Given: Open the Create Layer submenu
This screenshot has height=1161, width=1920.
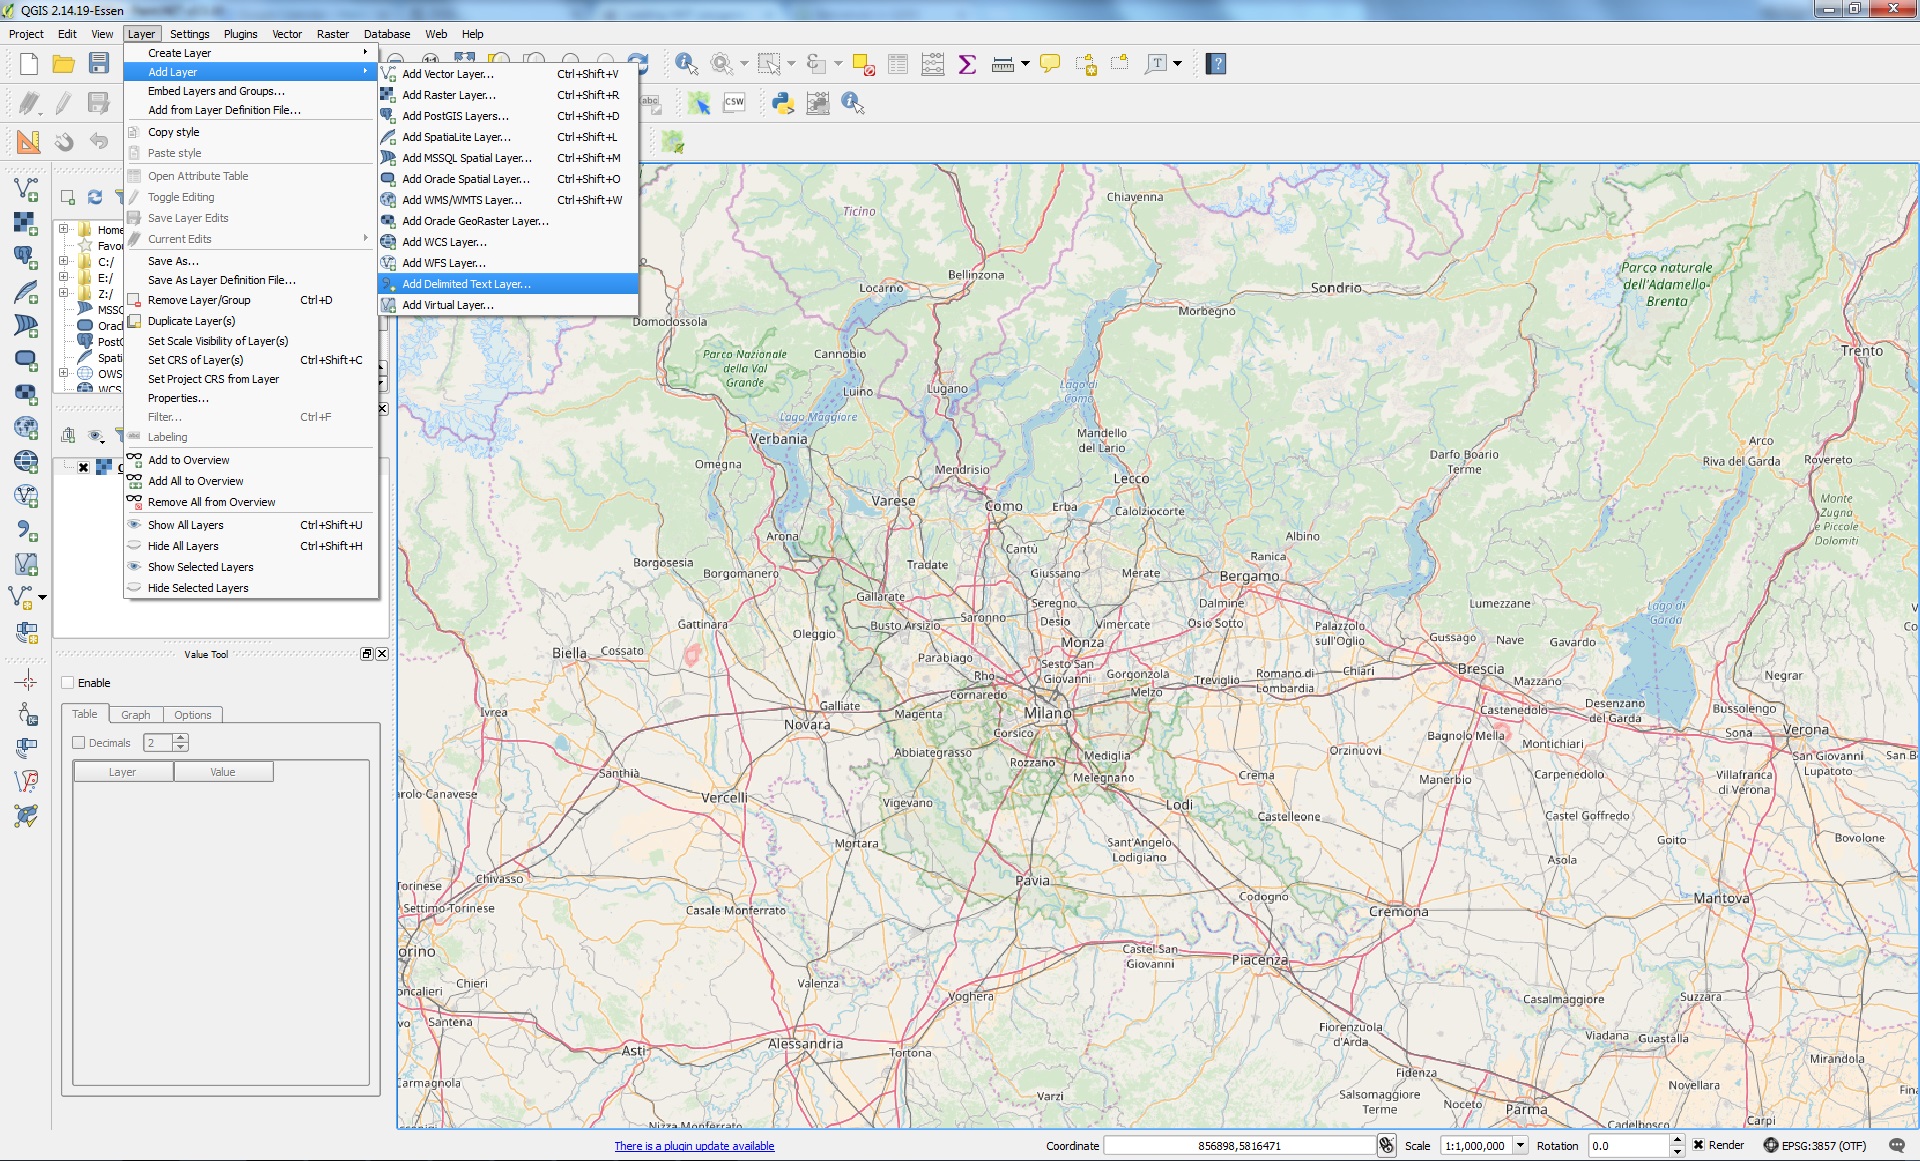Looking at the screenshot, I should pos(250,53).
